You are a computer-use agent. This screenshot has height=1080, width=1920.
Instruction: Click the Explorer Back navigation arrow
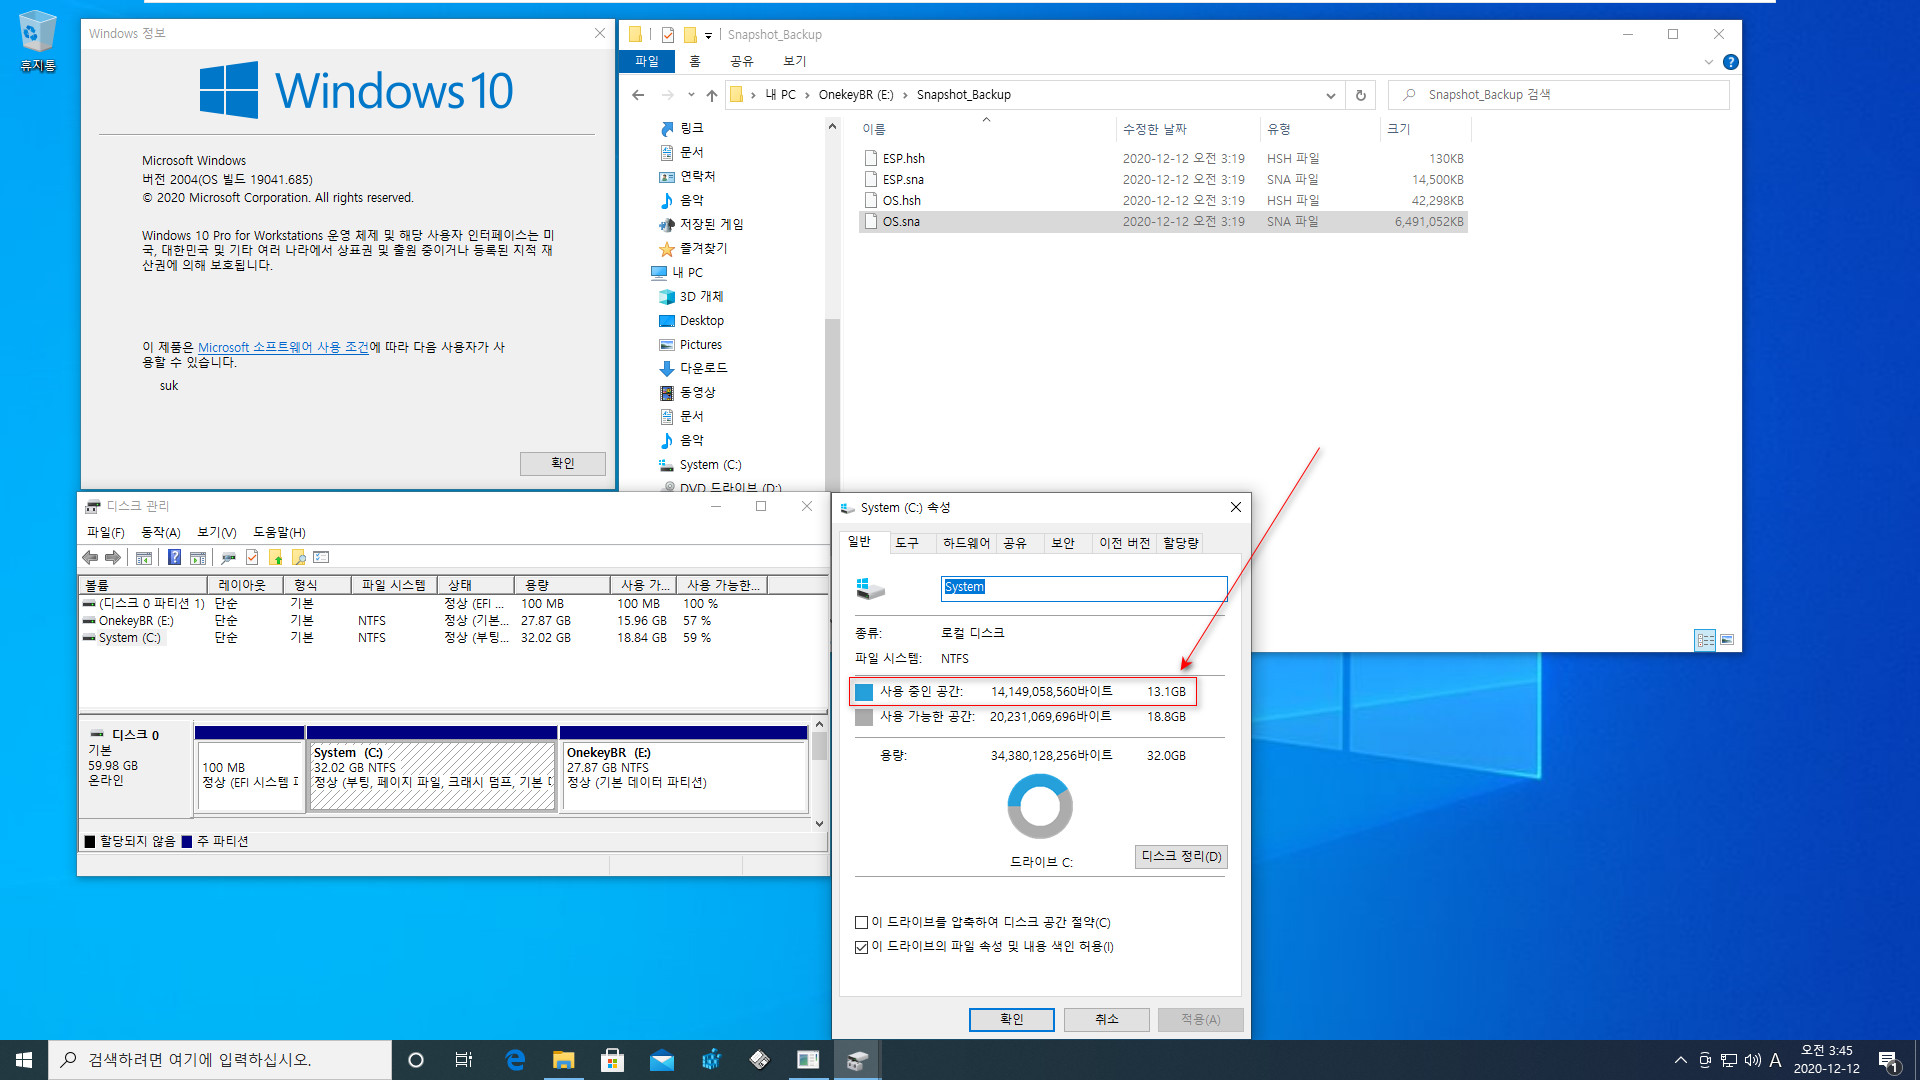(x=638, y=95)
